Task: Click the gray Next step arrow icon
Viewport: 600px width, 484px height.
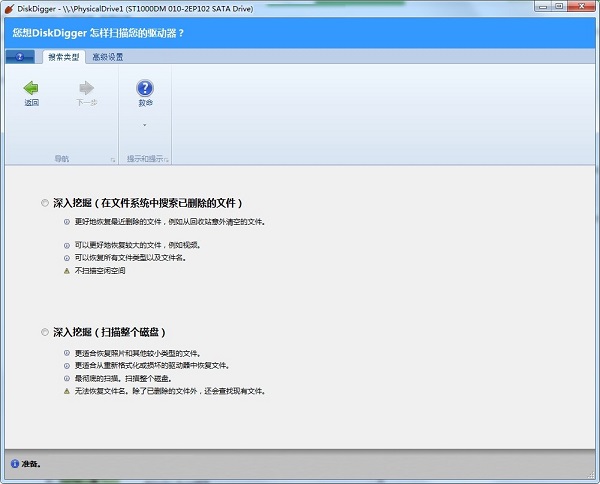Action: (86, 88)
